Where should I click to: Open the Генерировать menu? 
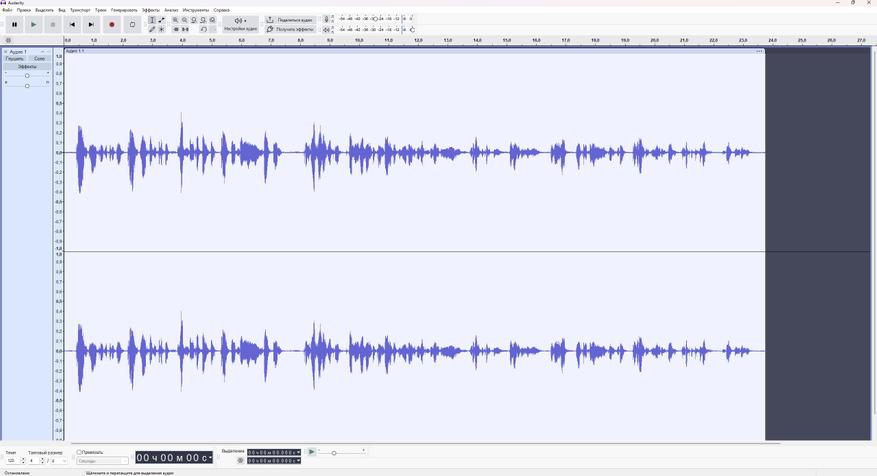click(x=124, y=10)
